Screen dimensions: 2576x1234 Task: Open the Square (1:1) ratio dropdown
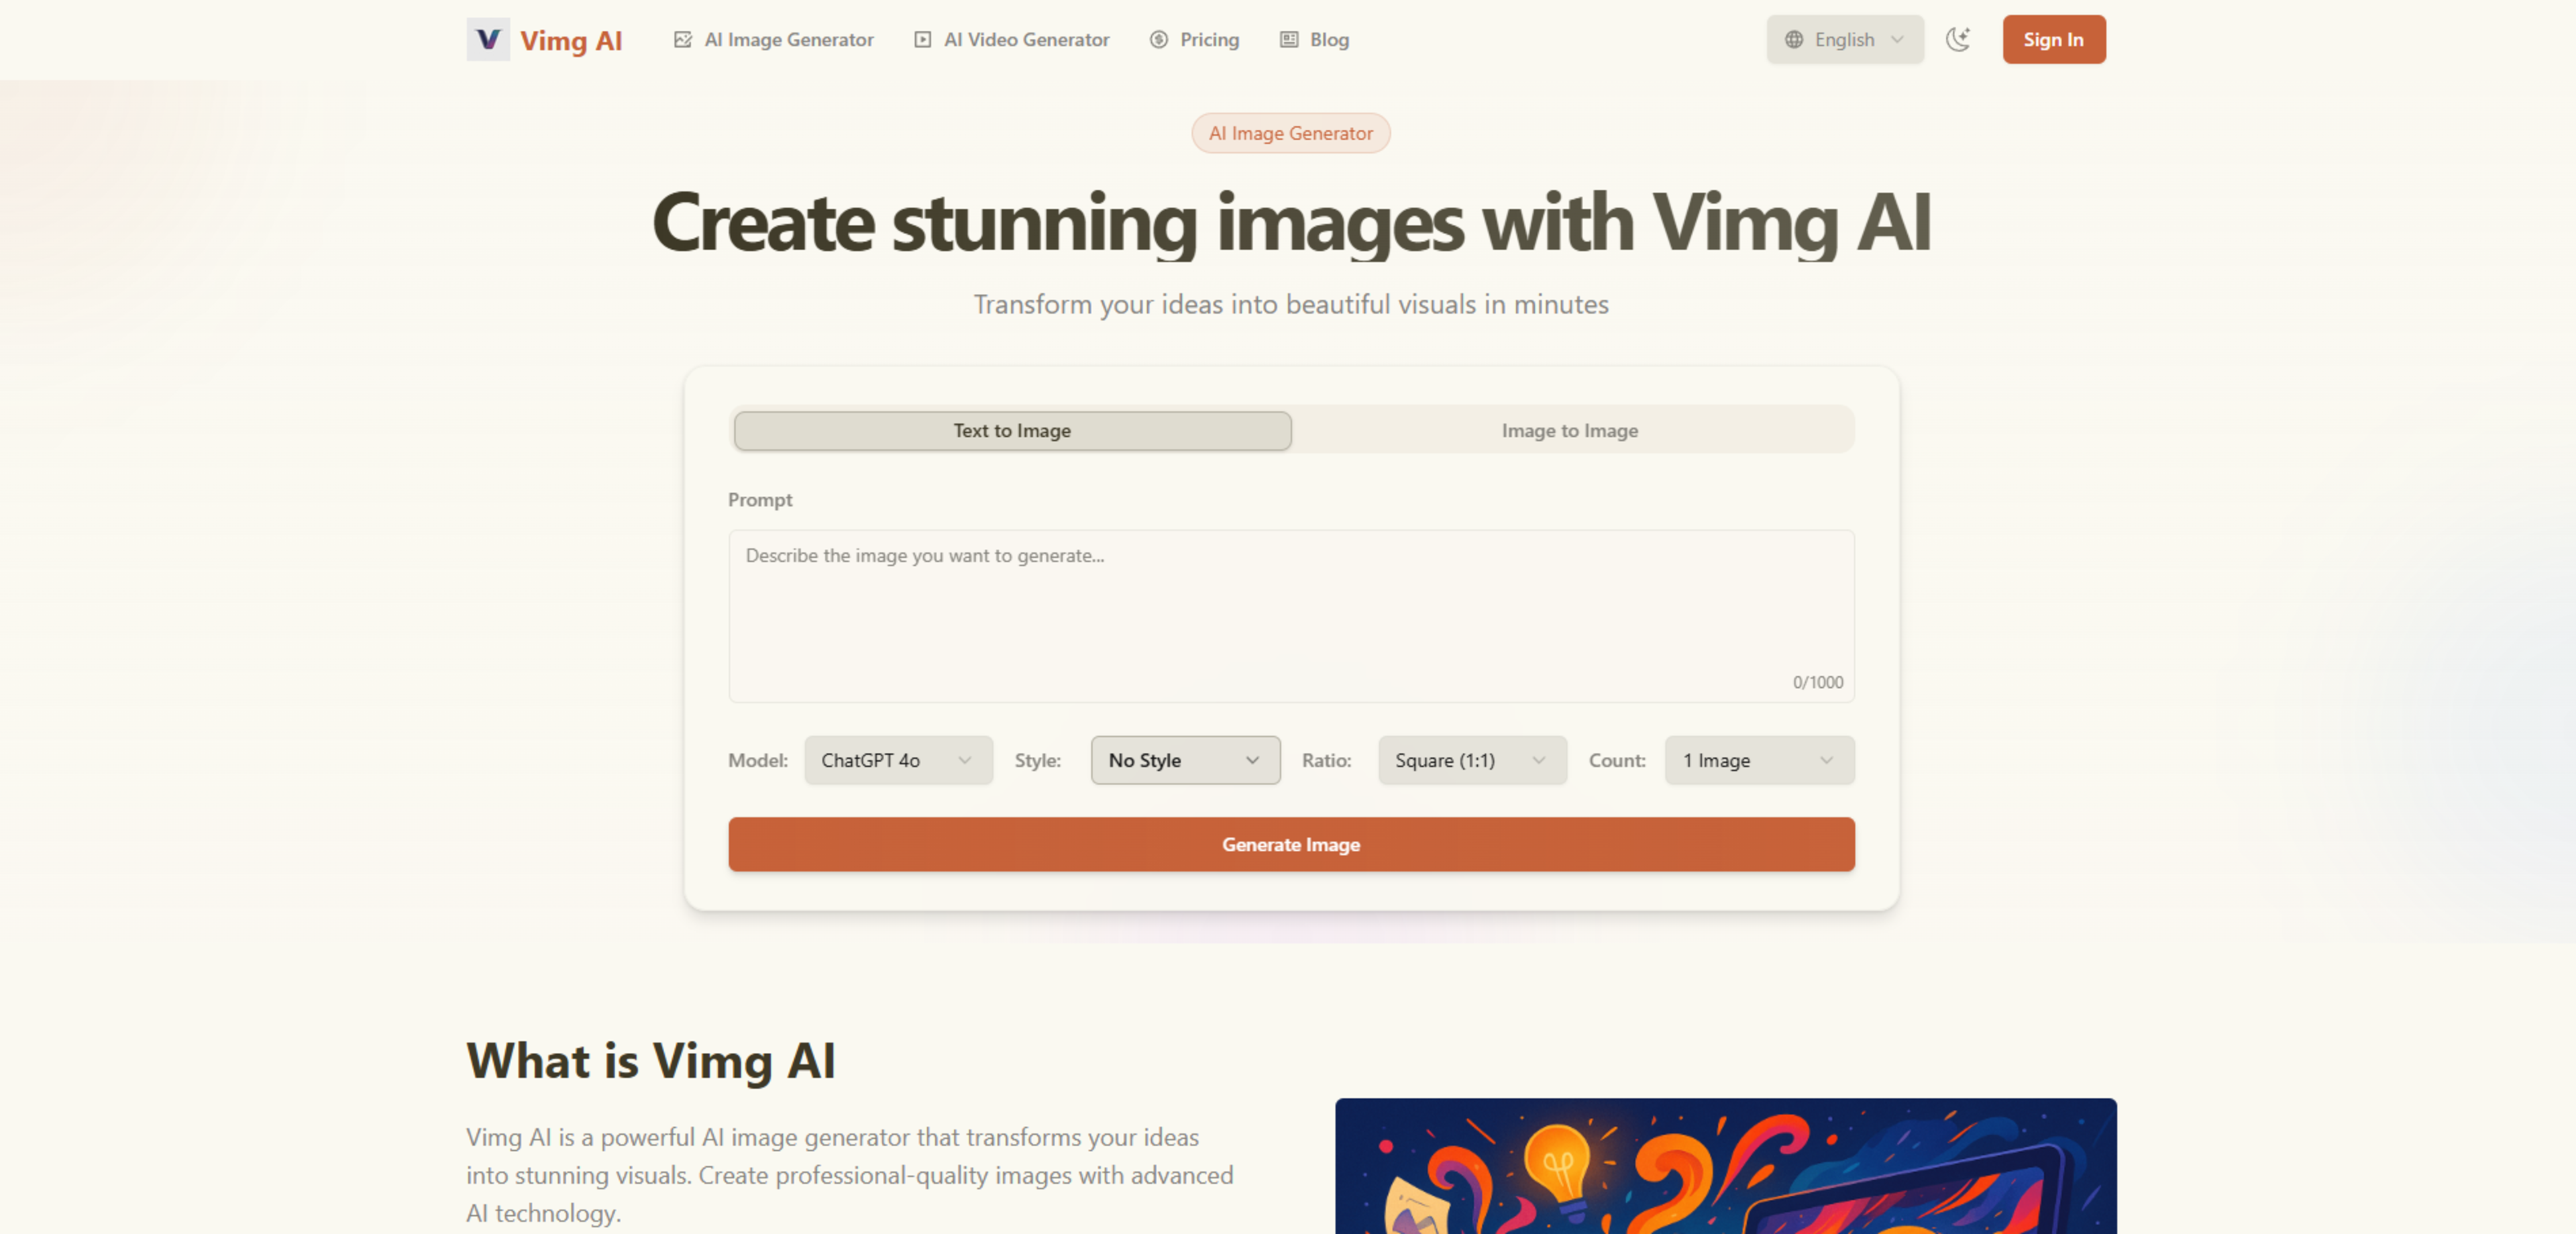[x=1471, y=760]
